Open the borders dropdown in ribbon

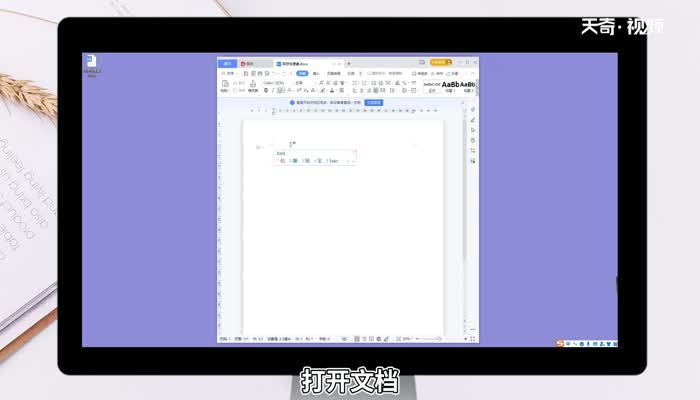coord(414,91)
